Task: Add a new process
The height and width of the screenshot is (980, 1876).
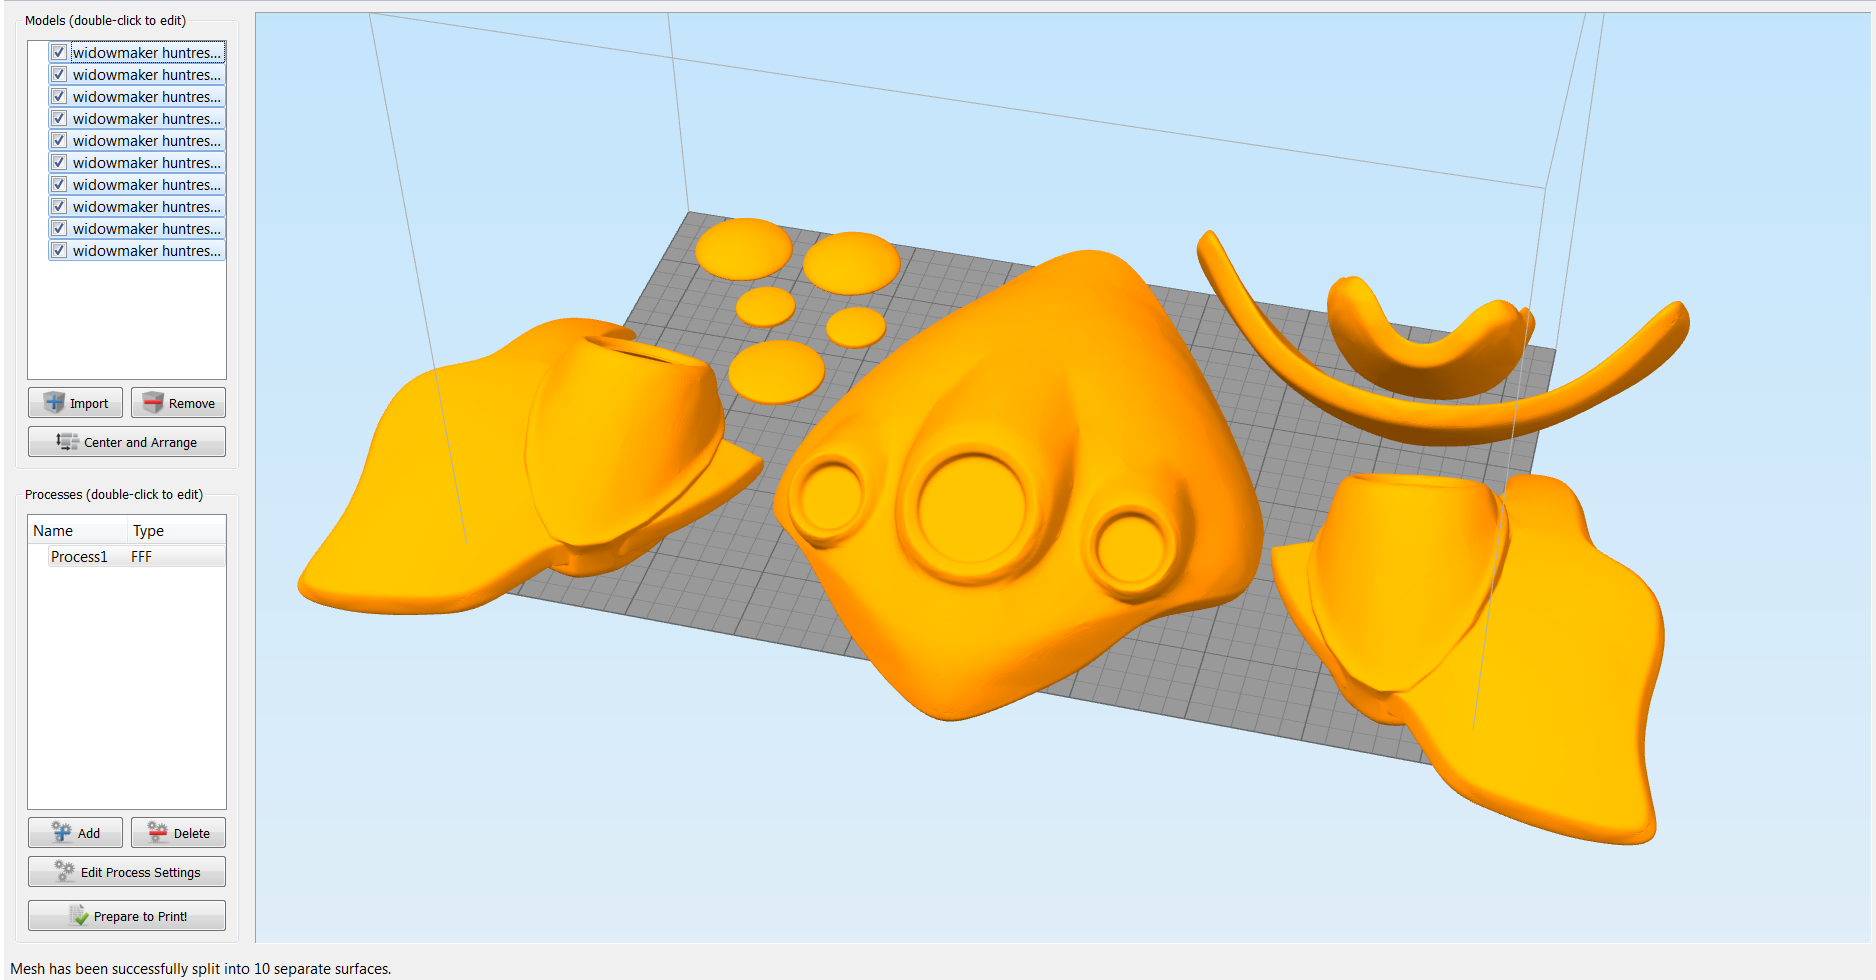Action: point(75,833)
